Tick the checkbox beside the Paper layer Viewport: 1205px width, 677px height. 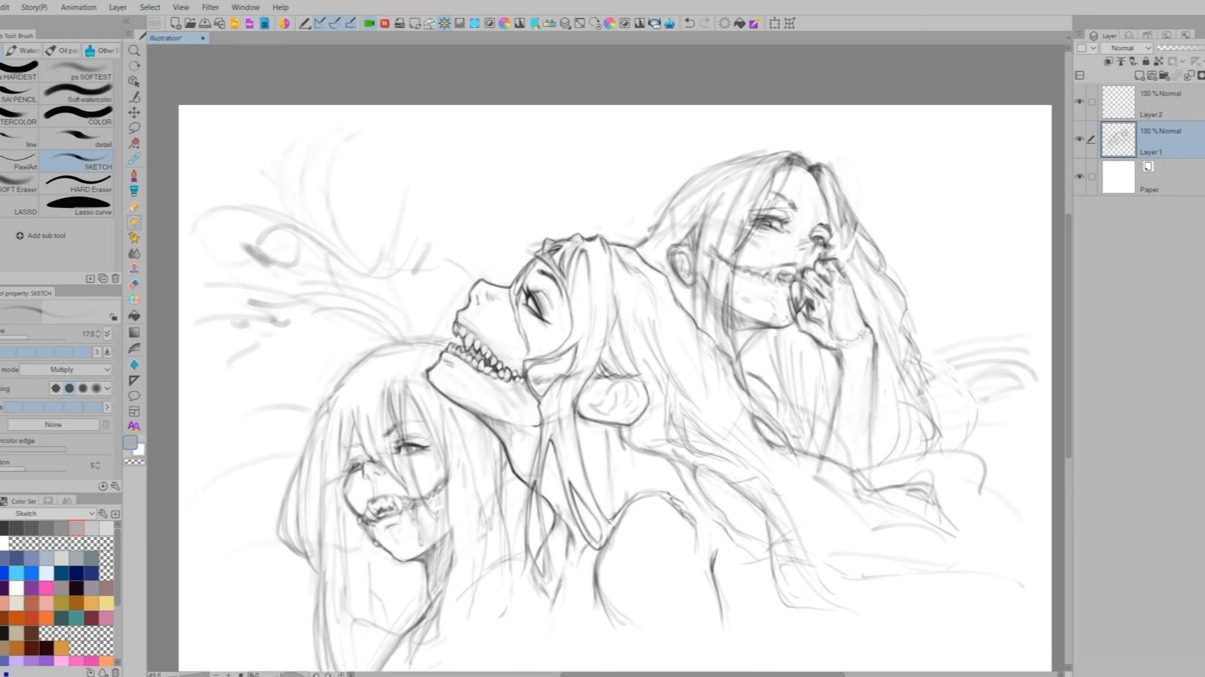[1092, 177]
